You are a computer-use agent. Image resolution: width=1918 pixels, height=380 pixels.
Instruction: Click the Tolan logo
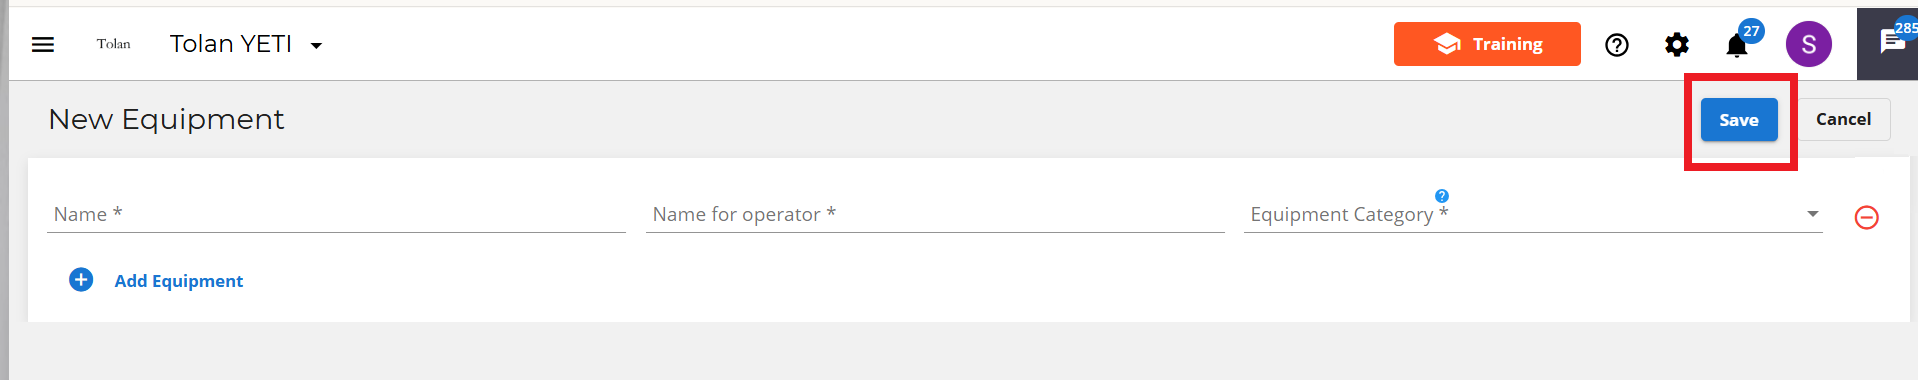[113, 44]
